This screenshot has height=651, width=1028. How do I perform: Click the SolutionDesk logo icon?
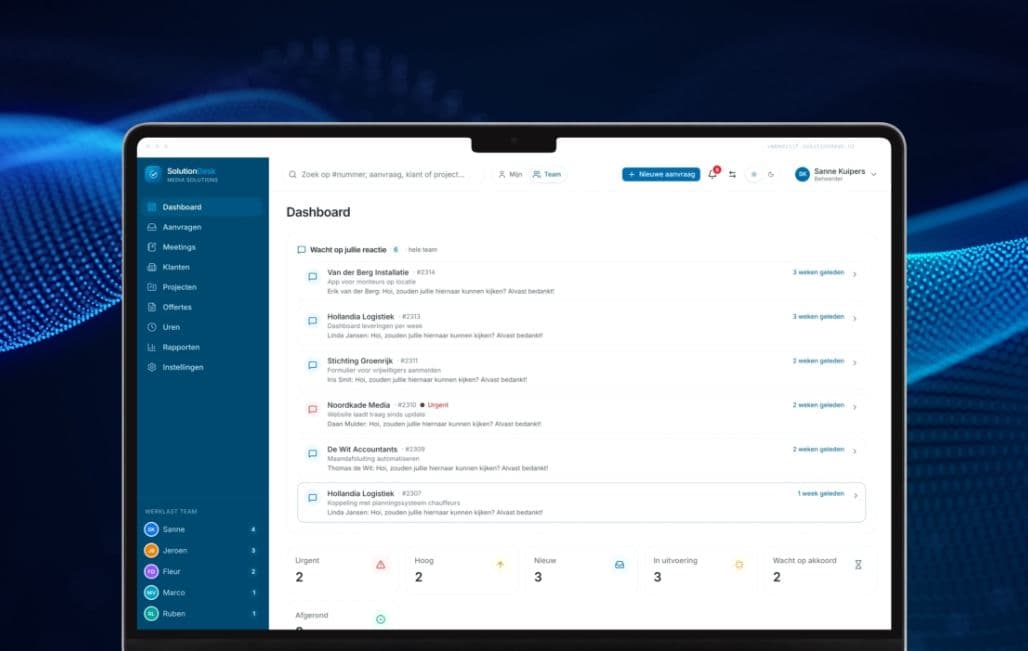point(153,174)
